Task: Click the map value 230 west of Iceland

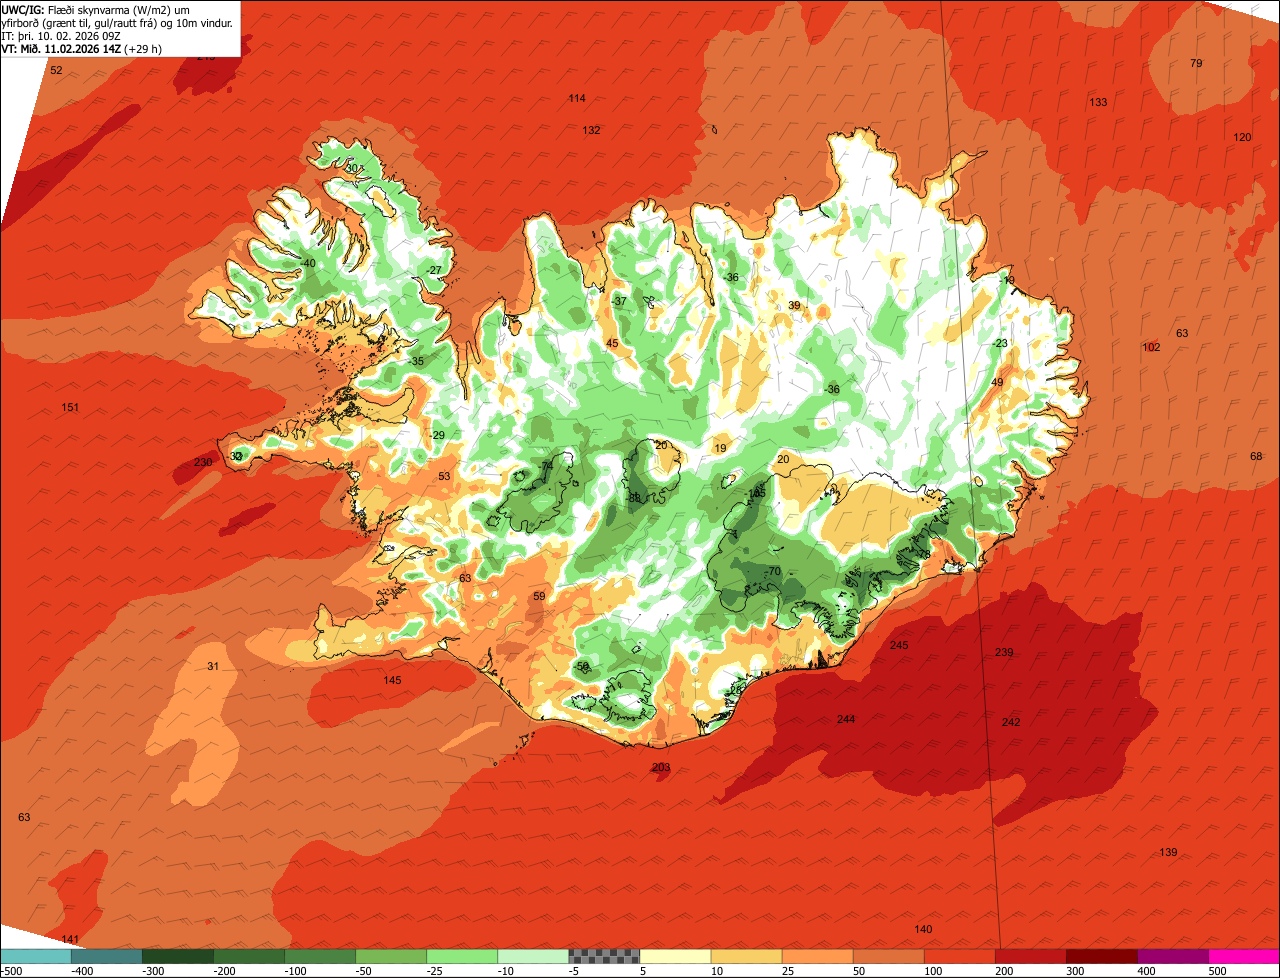Action: (x=203, y=462)
